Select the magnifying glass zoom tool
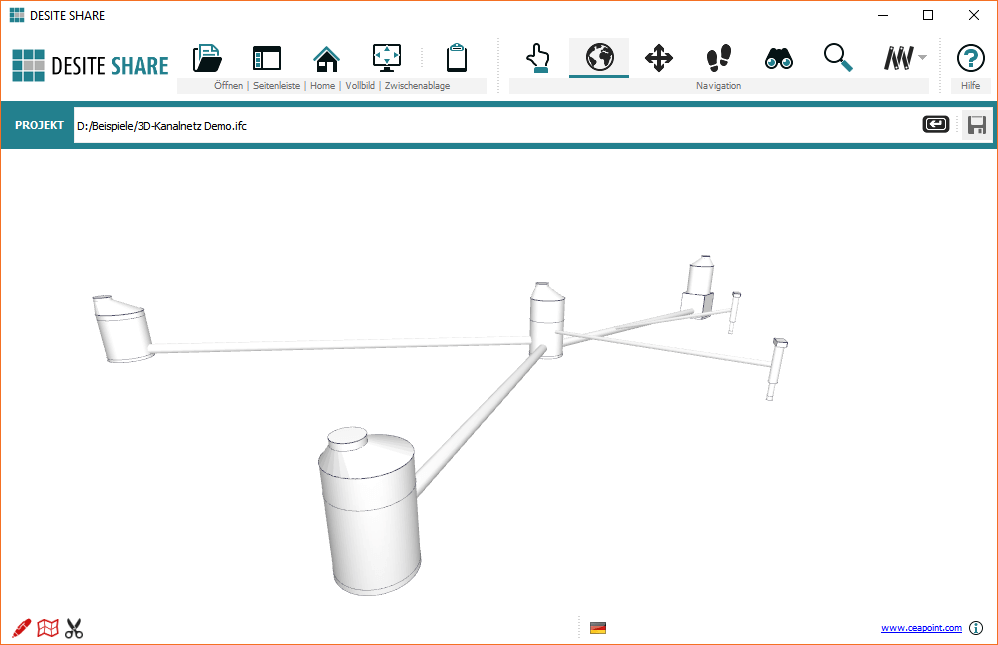This screenshot has height=645, width=998. click(838, 58)
